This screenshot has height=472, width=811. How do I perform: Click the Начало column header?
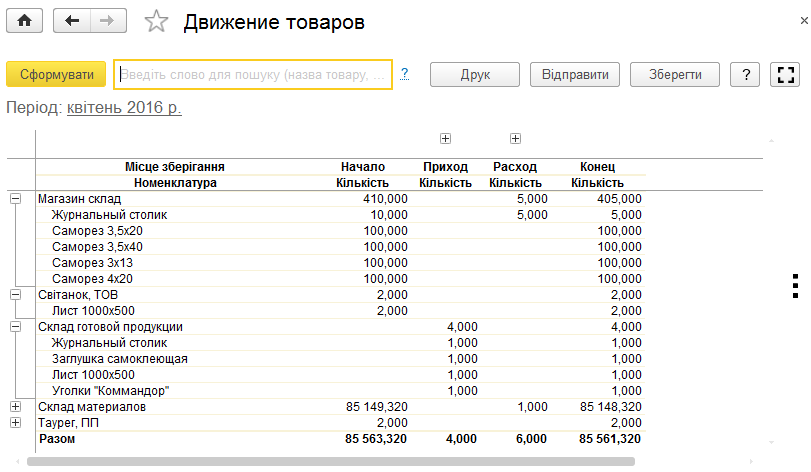[363, 167]
